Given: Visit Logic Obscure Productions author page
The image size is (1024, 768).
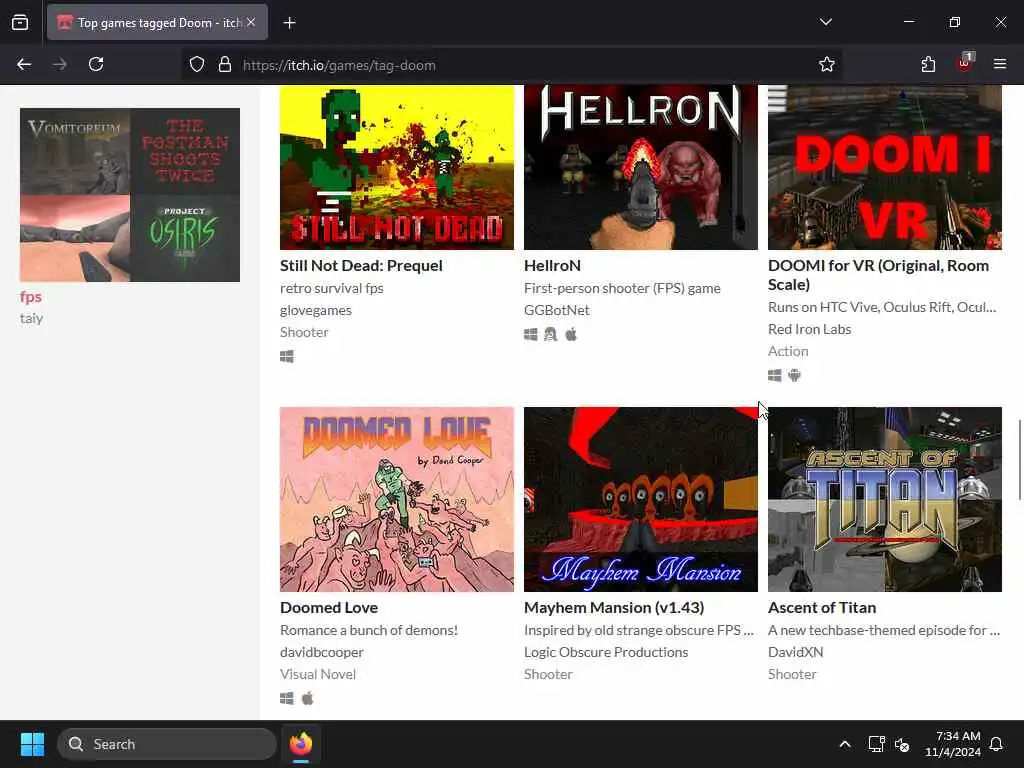Looking at the screenshot, I should 606,652.
